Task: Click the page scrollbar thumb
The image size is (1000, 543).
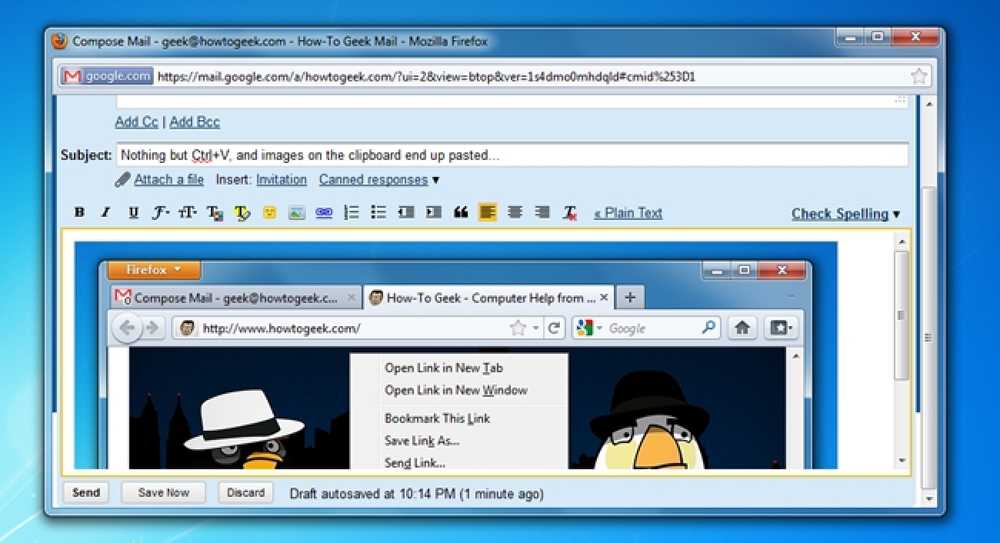Action: tap(929, 338)
